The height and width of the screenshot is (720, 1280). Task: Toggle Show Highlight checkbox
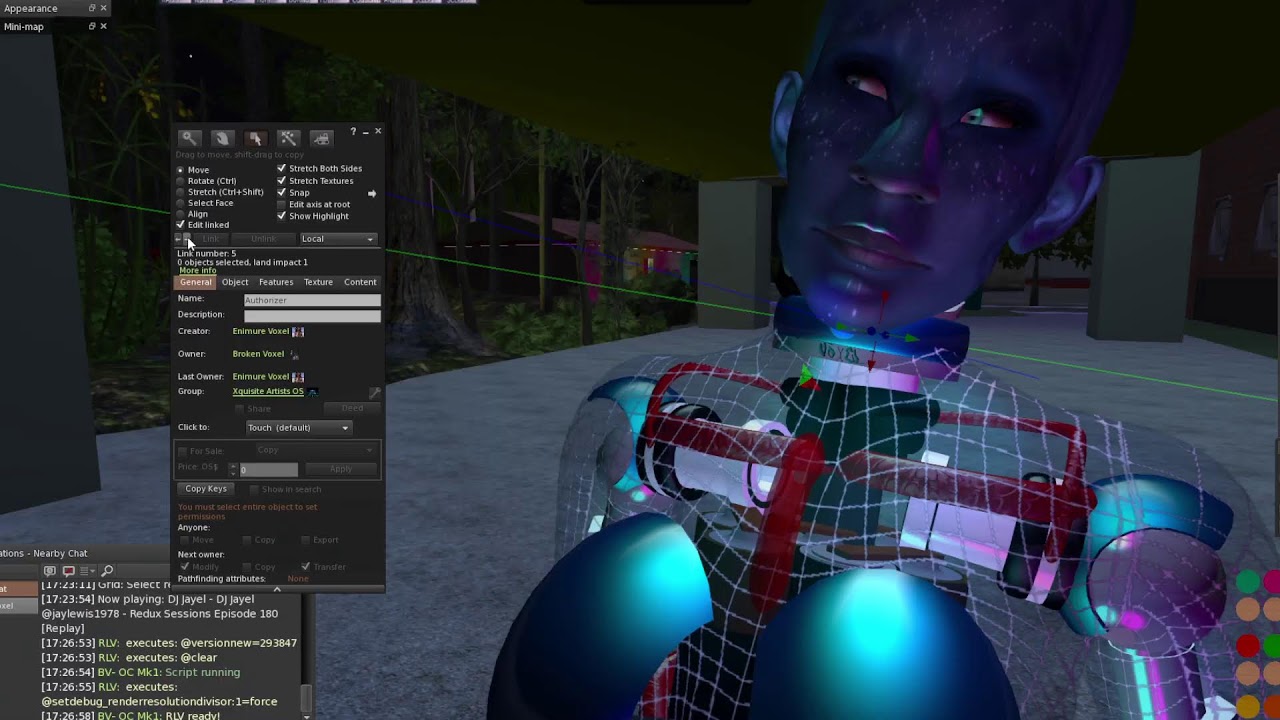click(x=282, y=216)
